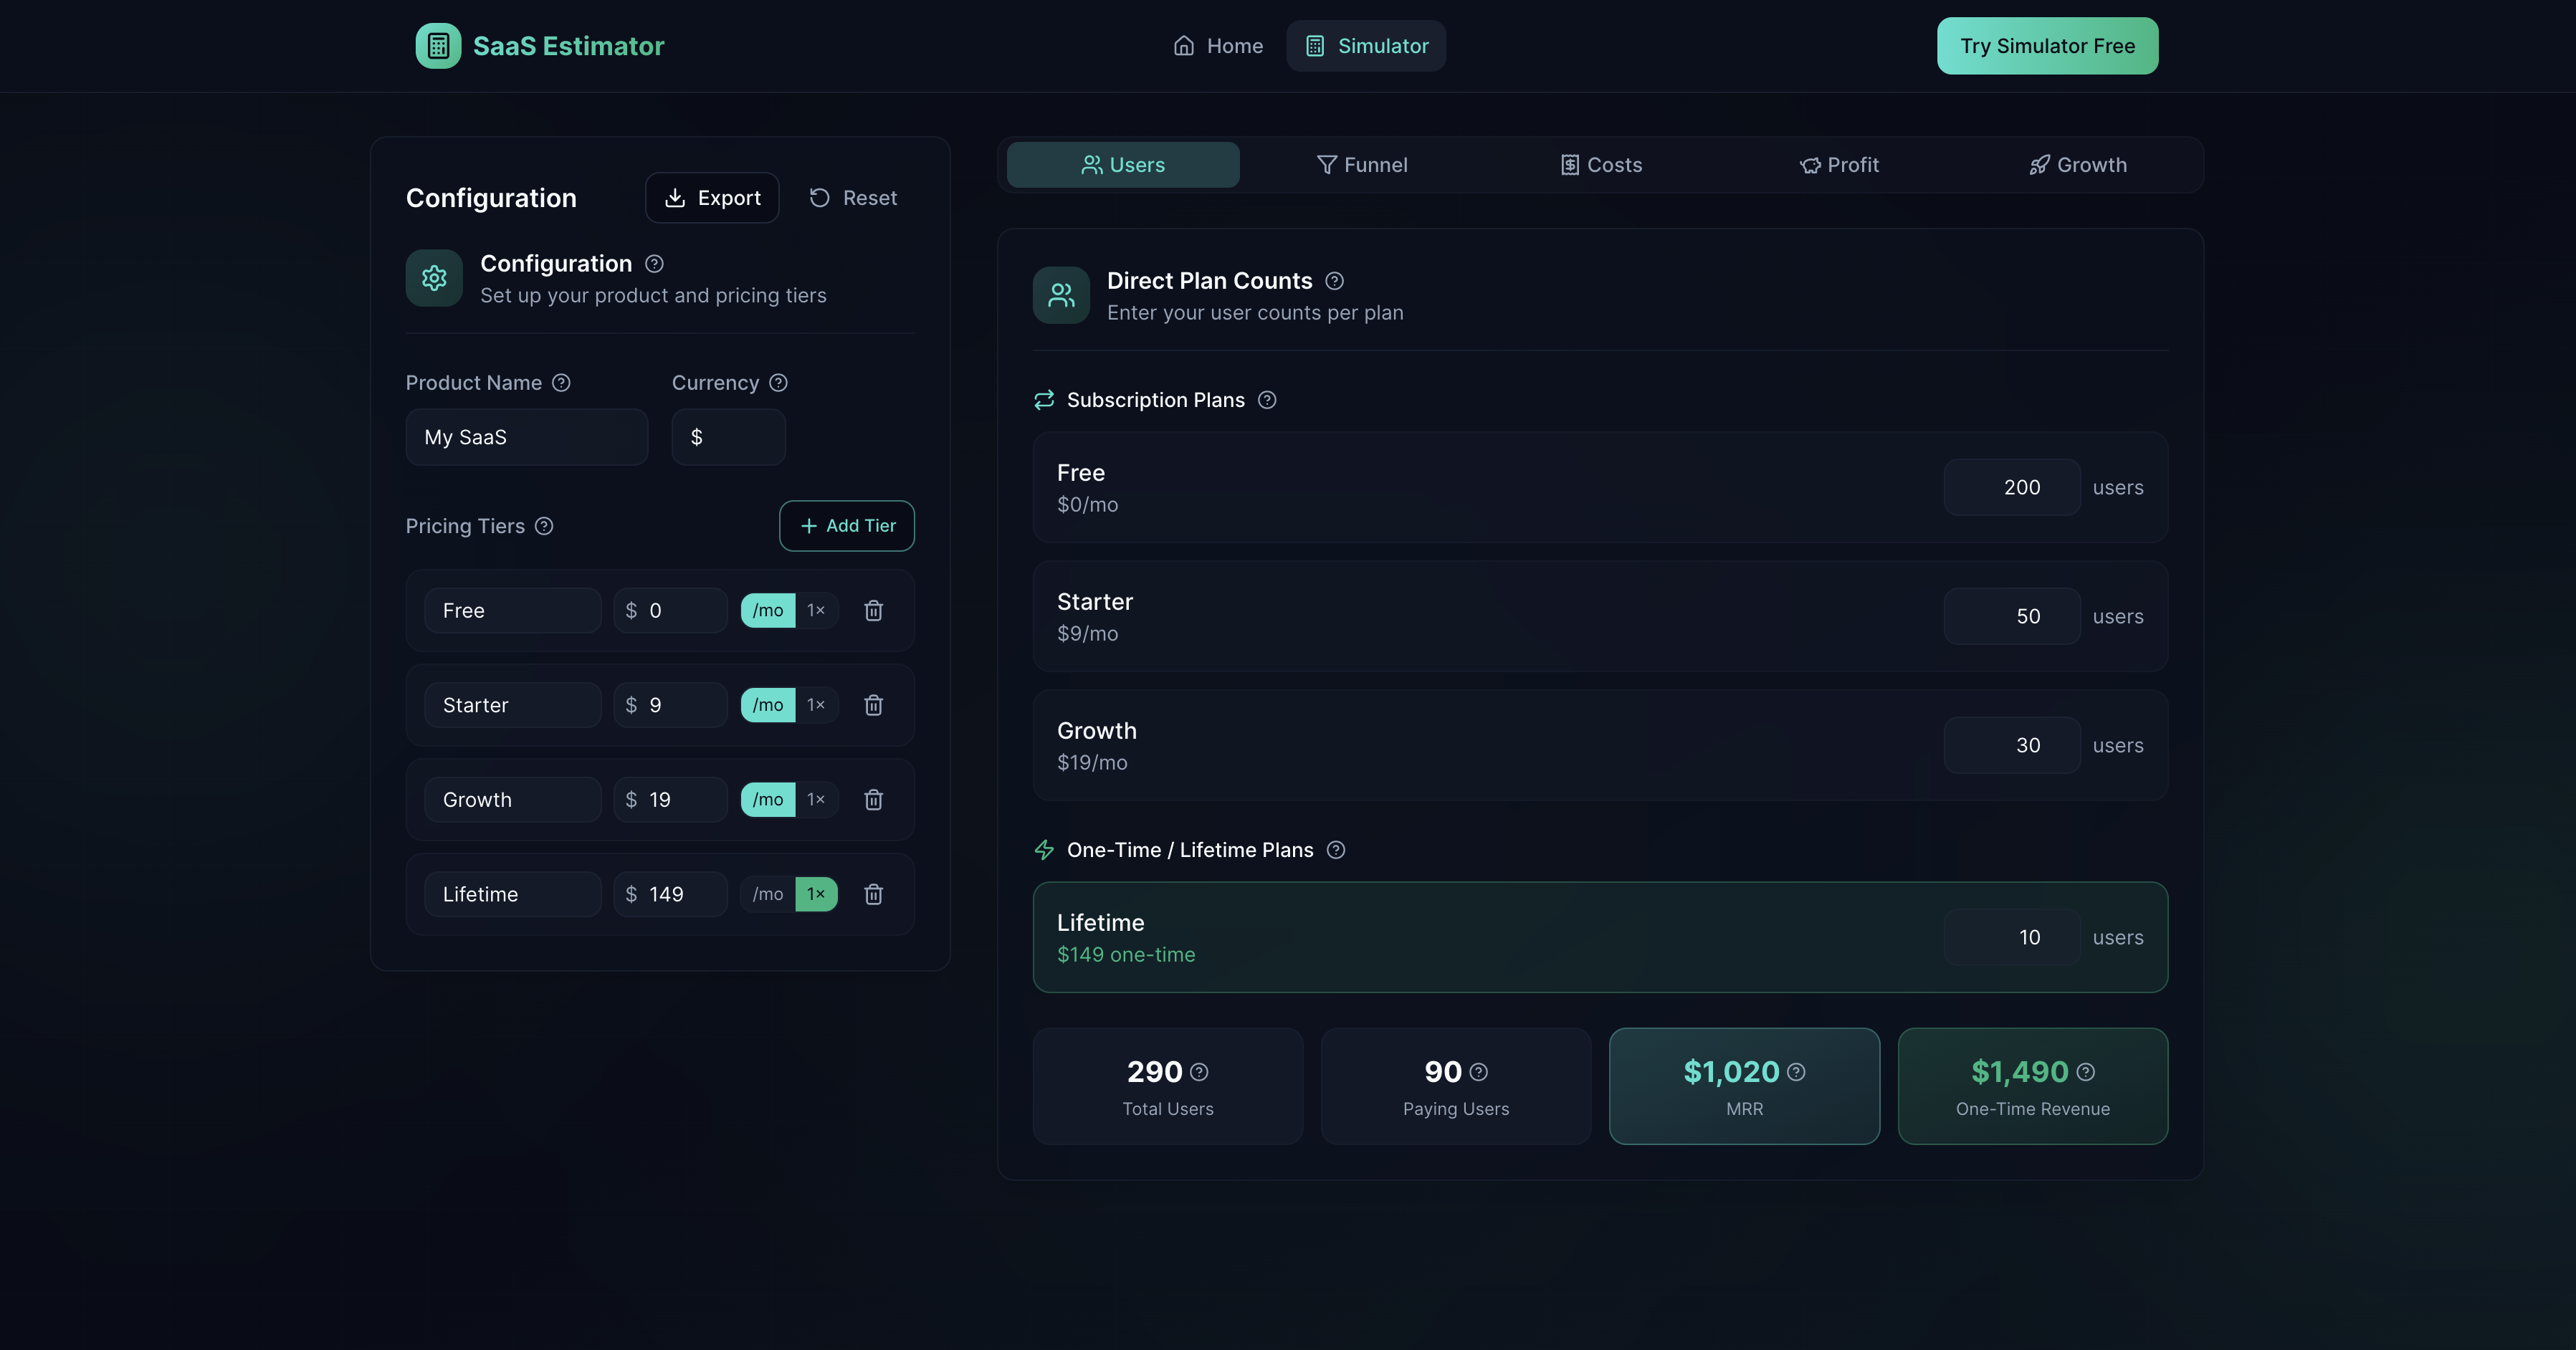Screen dimensions: 2576x1350
Task: Click the Configuration gear icon
Action: pyautogui.click(x=433, y=278)
